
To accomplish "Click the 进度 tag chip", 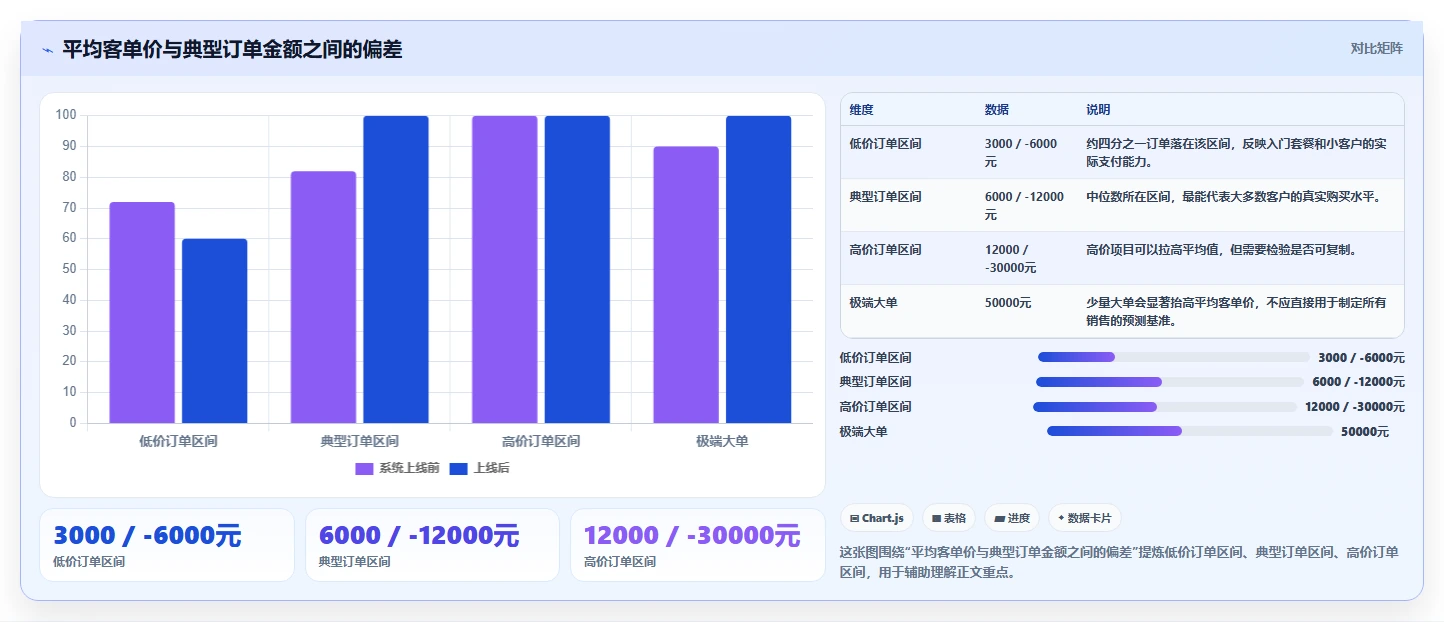I will tap(1012, 518).
